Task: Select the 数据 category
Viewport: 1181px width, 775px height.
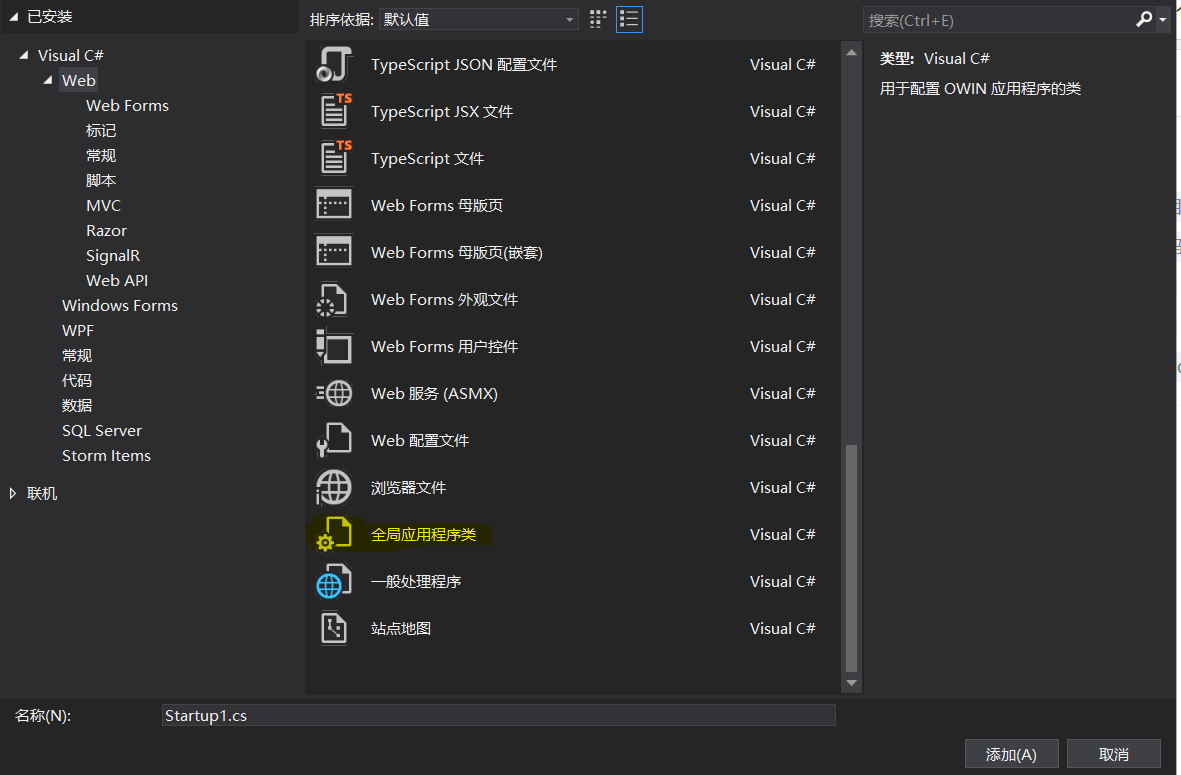Action: (x=77, y=405)
